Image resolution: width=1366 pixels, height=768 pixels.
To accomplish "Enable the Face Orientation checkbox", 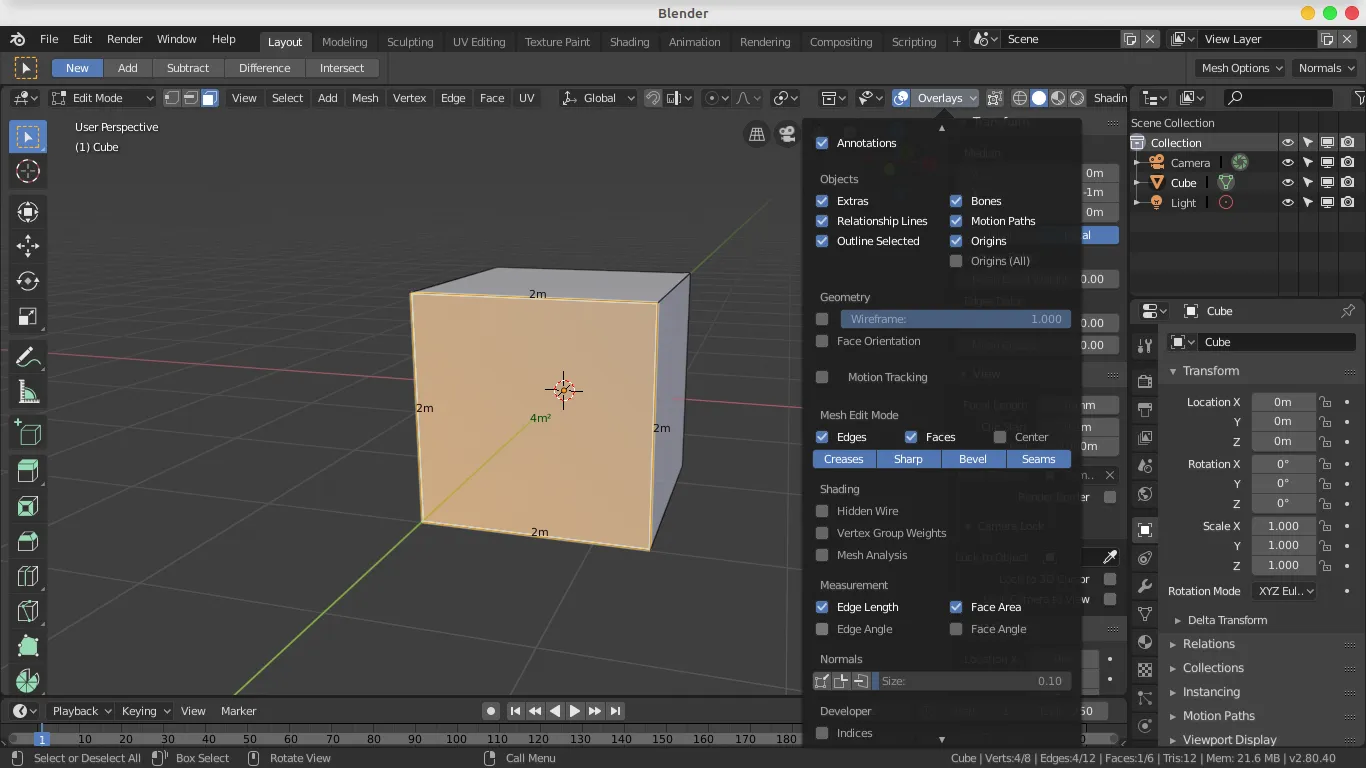I will [822, 341].
